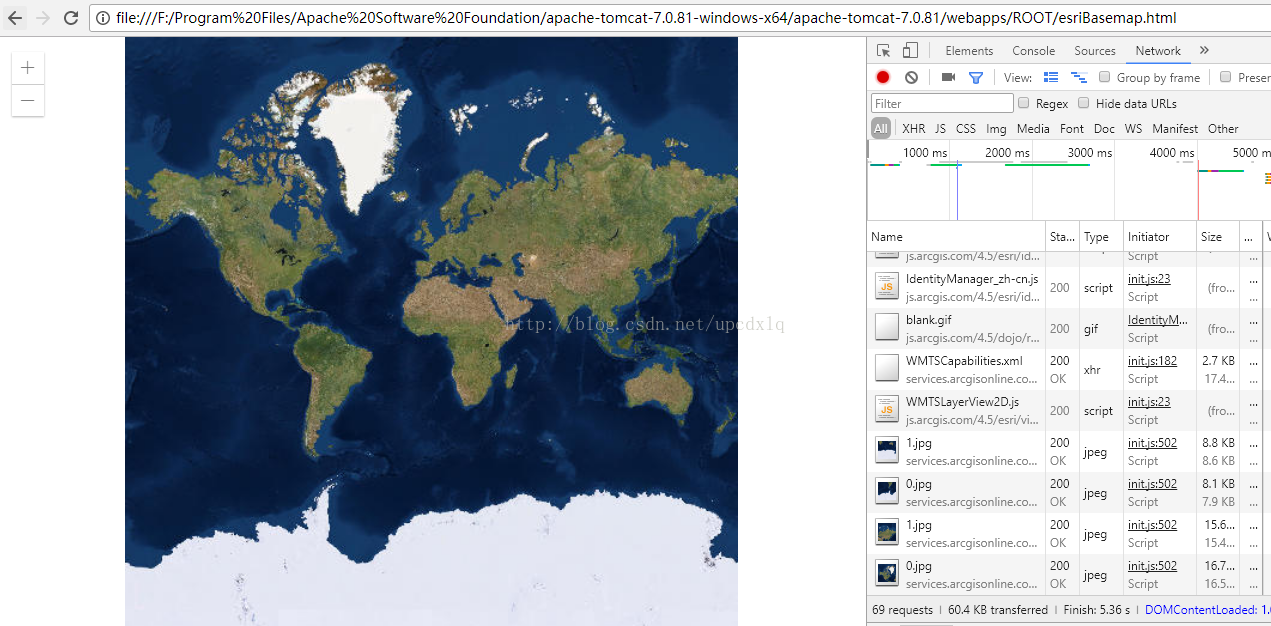This screenshot has width=1271, height=626.
Task: Toggle the network filter funnel icon
Action: coord(976,78)
